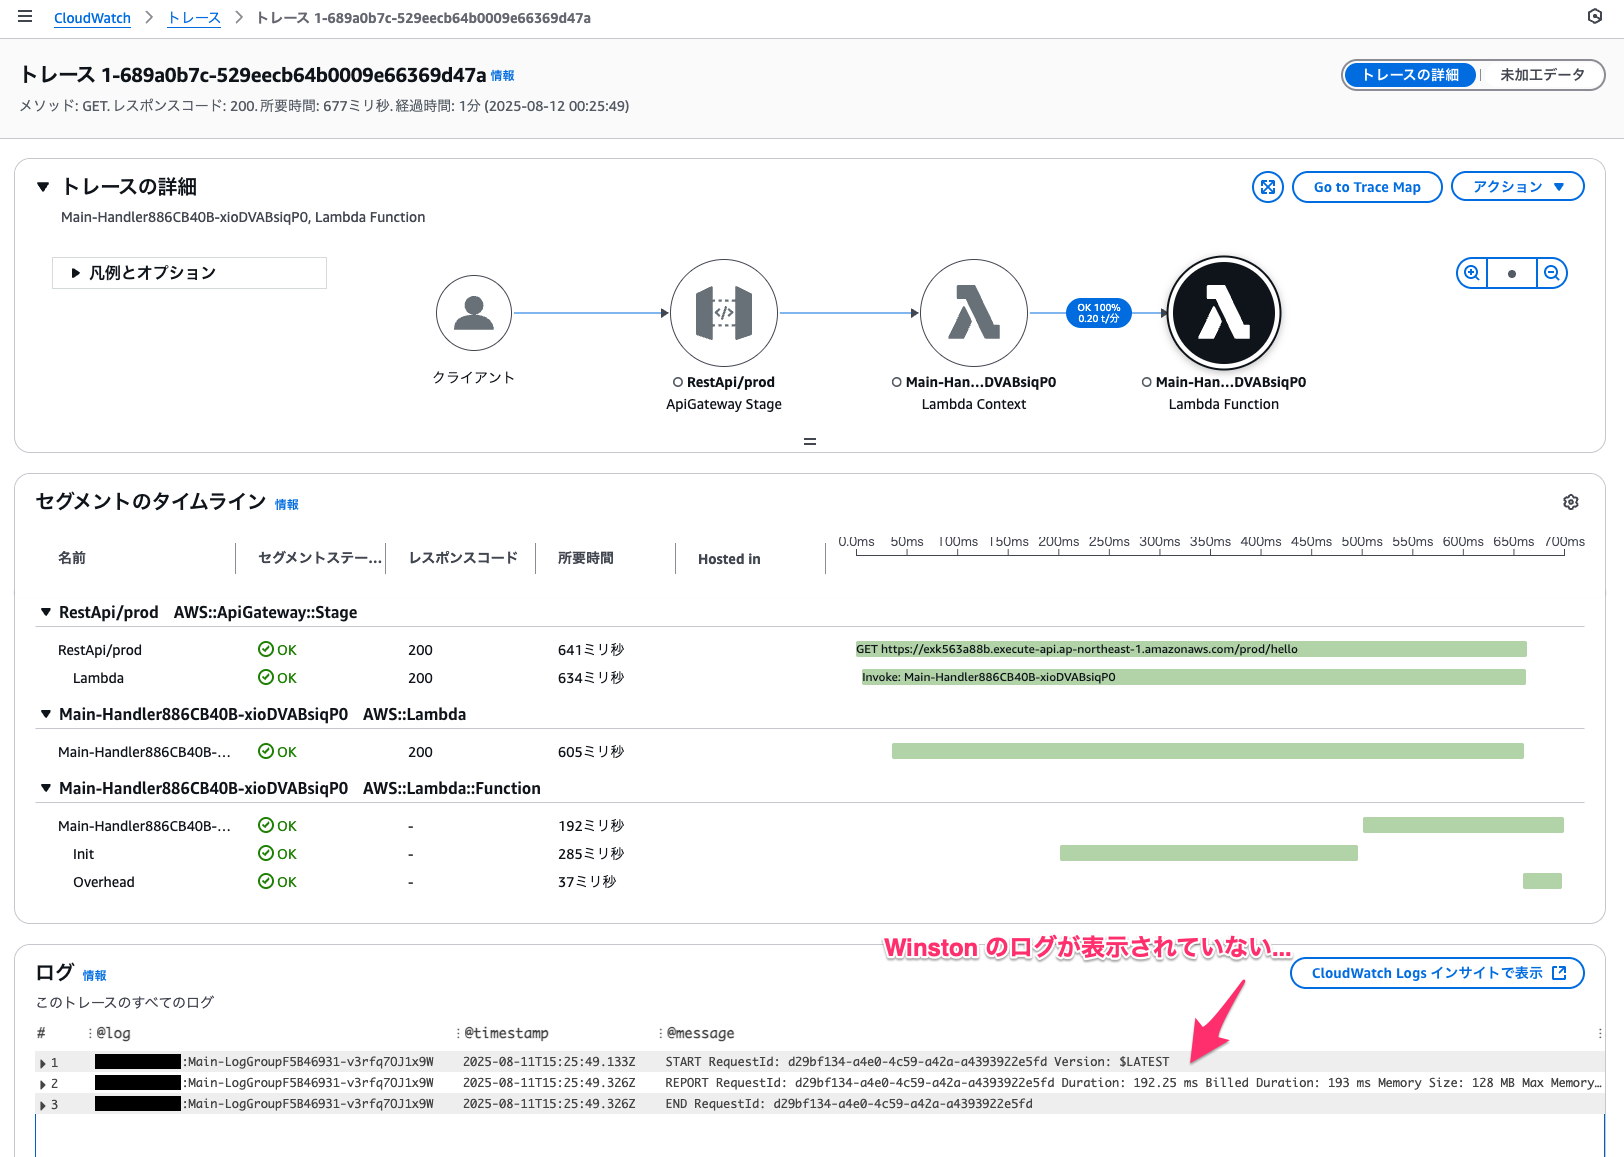Collapse RestApi/prod AWS::ApiGateway::Stage group
Screen dimensions: 1624x1157
45,612
